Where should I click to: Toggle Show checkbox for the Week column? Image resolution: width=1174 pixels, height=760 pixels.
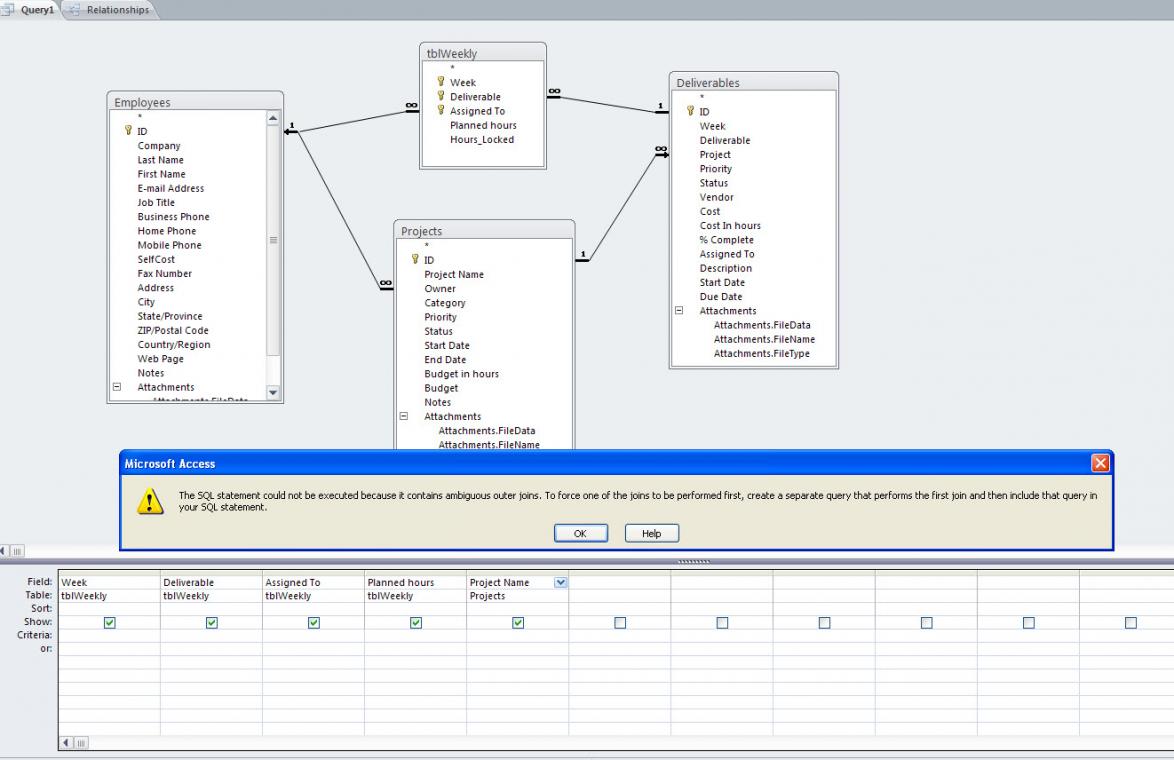[109, 622]
